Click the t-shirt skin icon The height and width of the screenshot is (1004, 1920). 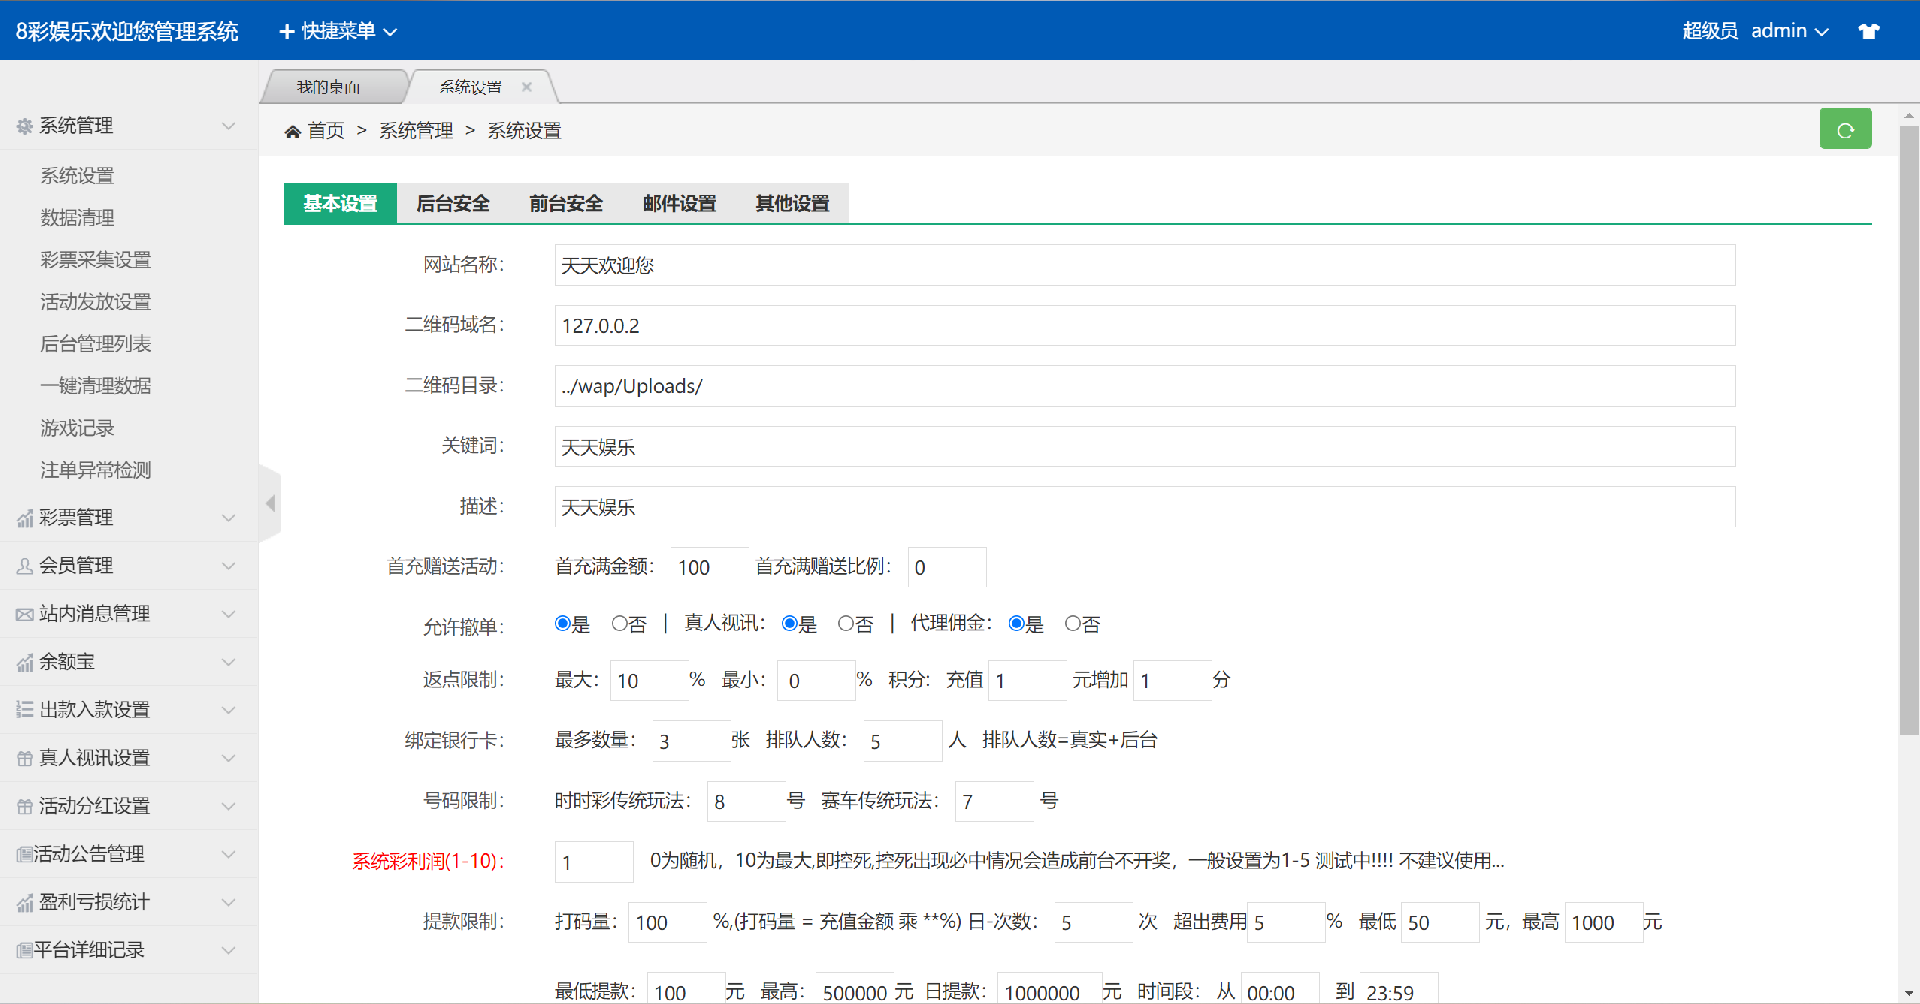pos(1868,31)
